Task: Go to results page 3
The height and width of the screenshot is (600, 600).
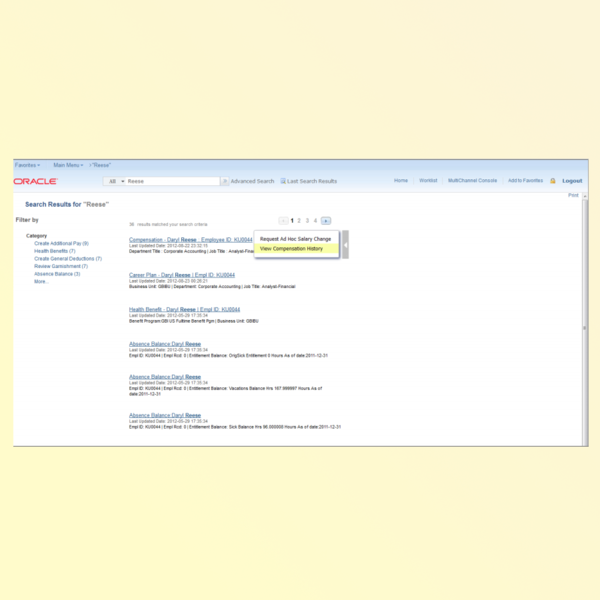Action: 307,220
